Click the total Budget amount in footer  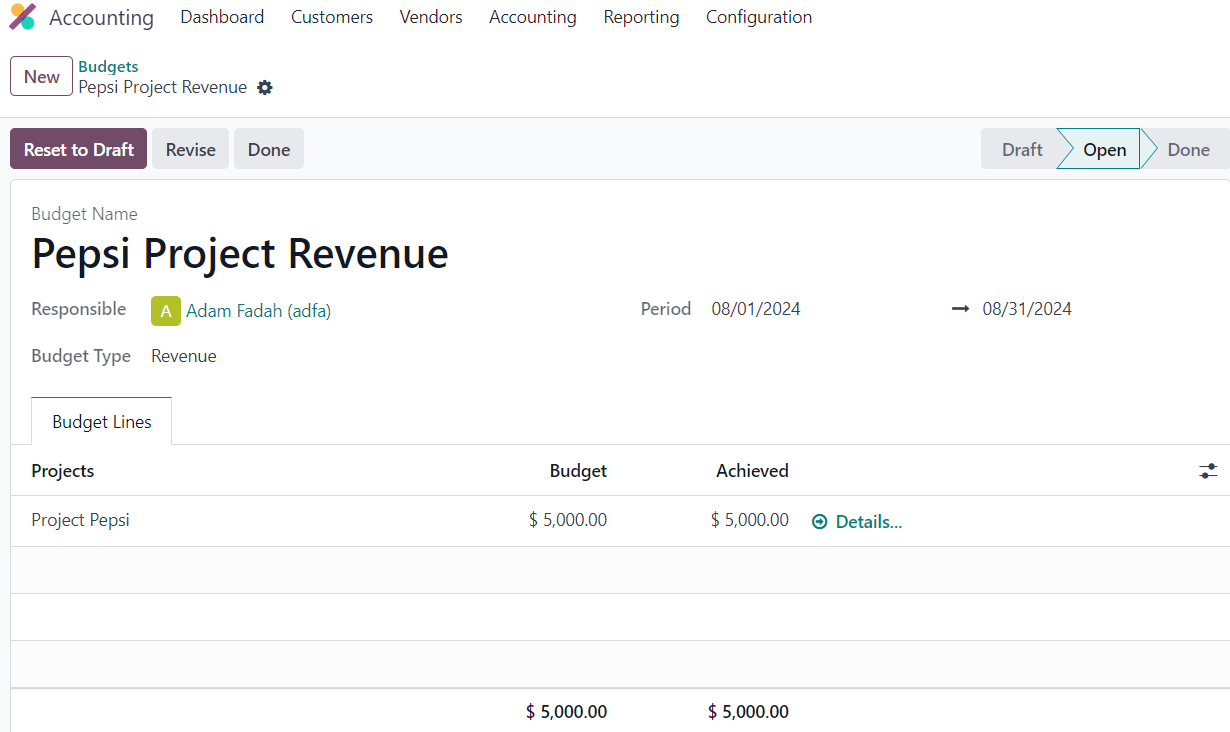pyautogui.click(x=566, y=712)
